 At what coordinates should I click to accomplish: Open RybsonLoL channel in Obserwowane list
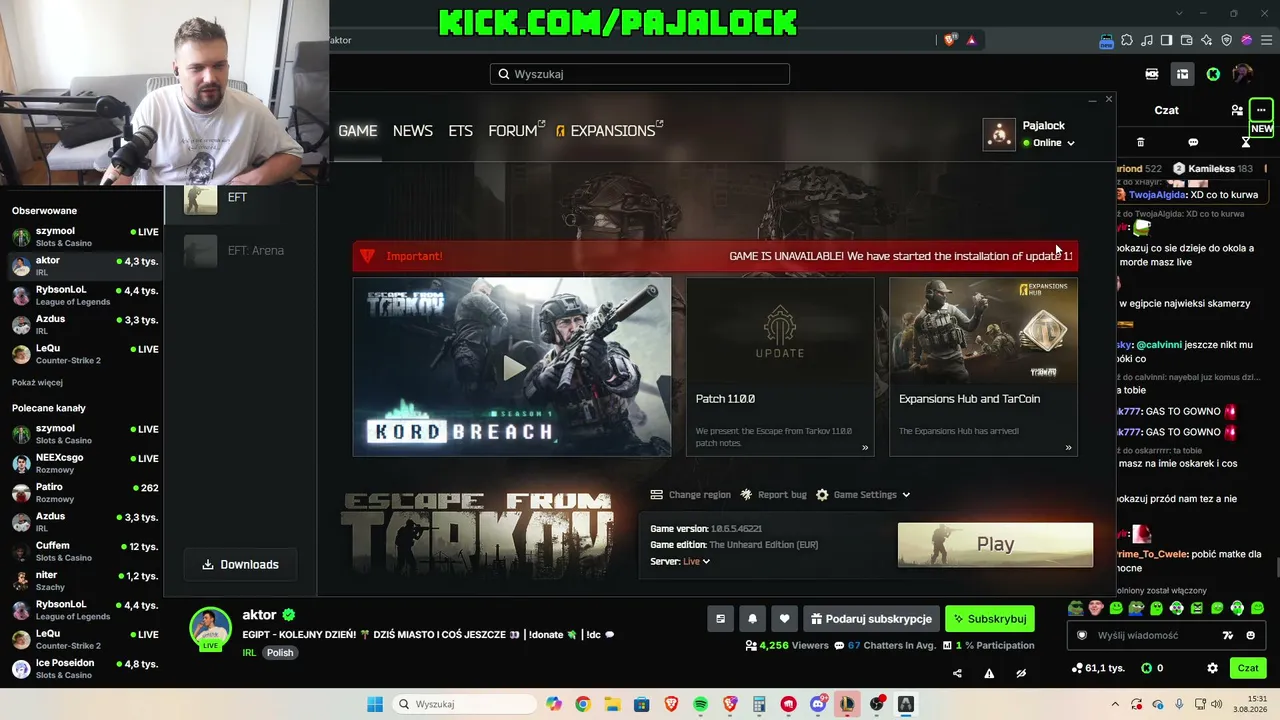point(85,295)
